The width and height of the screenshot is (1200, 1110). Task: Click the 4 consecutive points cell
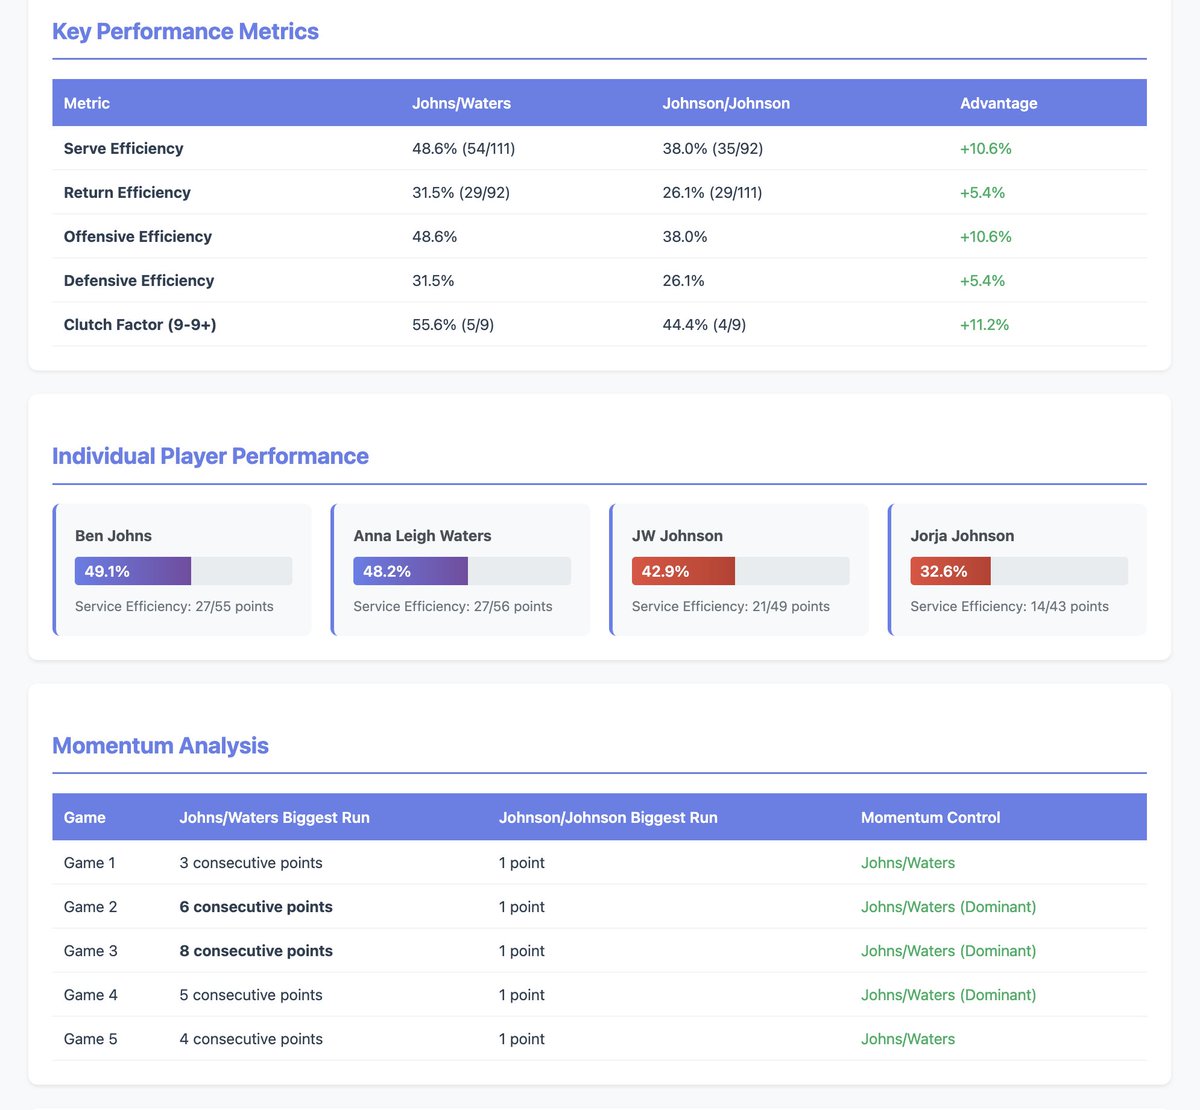point(251,1038)
